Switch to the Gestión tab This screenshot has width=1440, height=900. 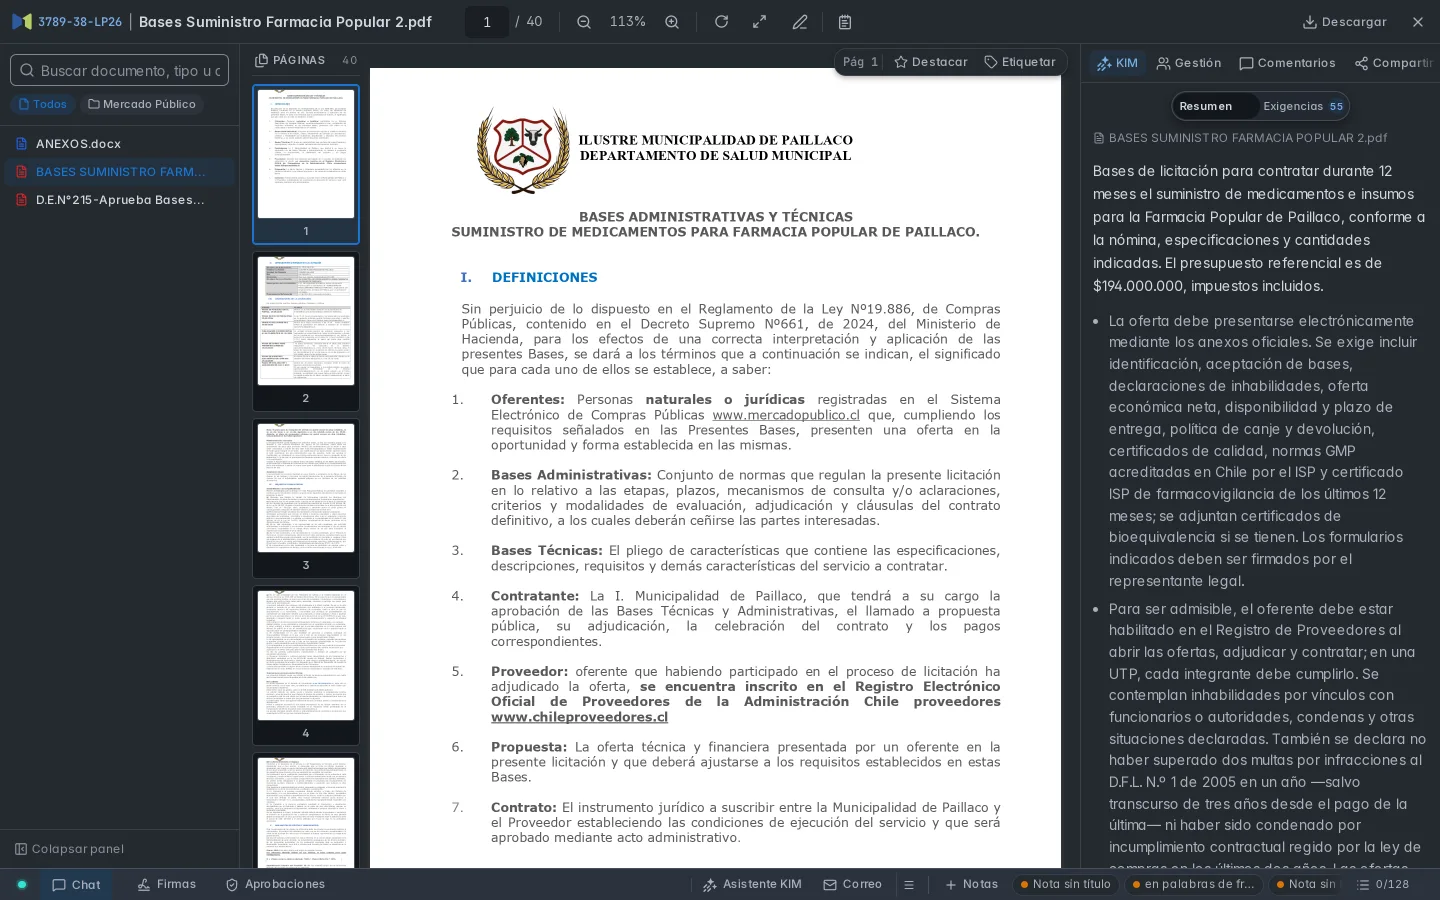pyautogui.click(x=1189, y=63)
